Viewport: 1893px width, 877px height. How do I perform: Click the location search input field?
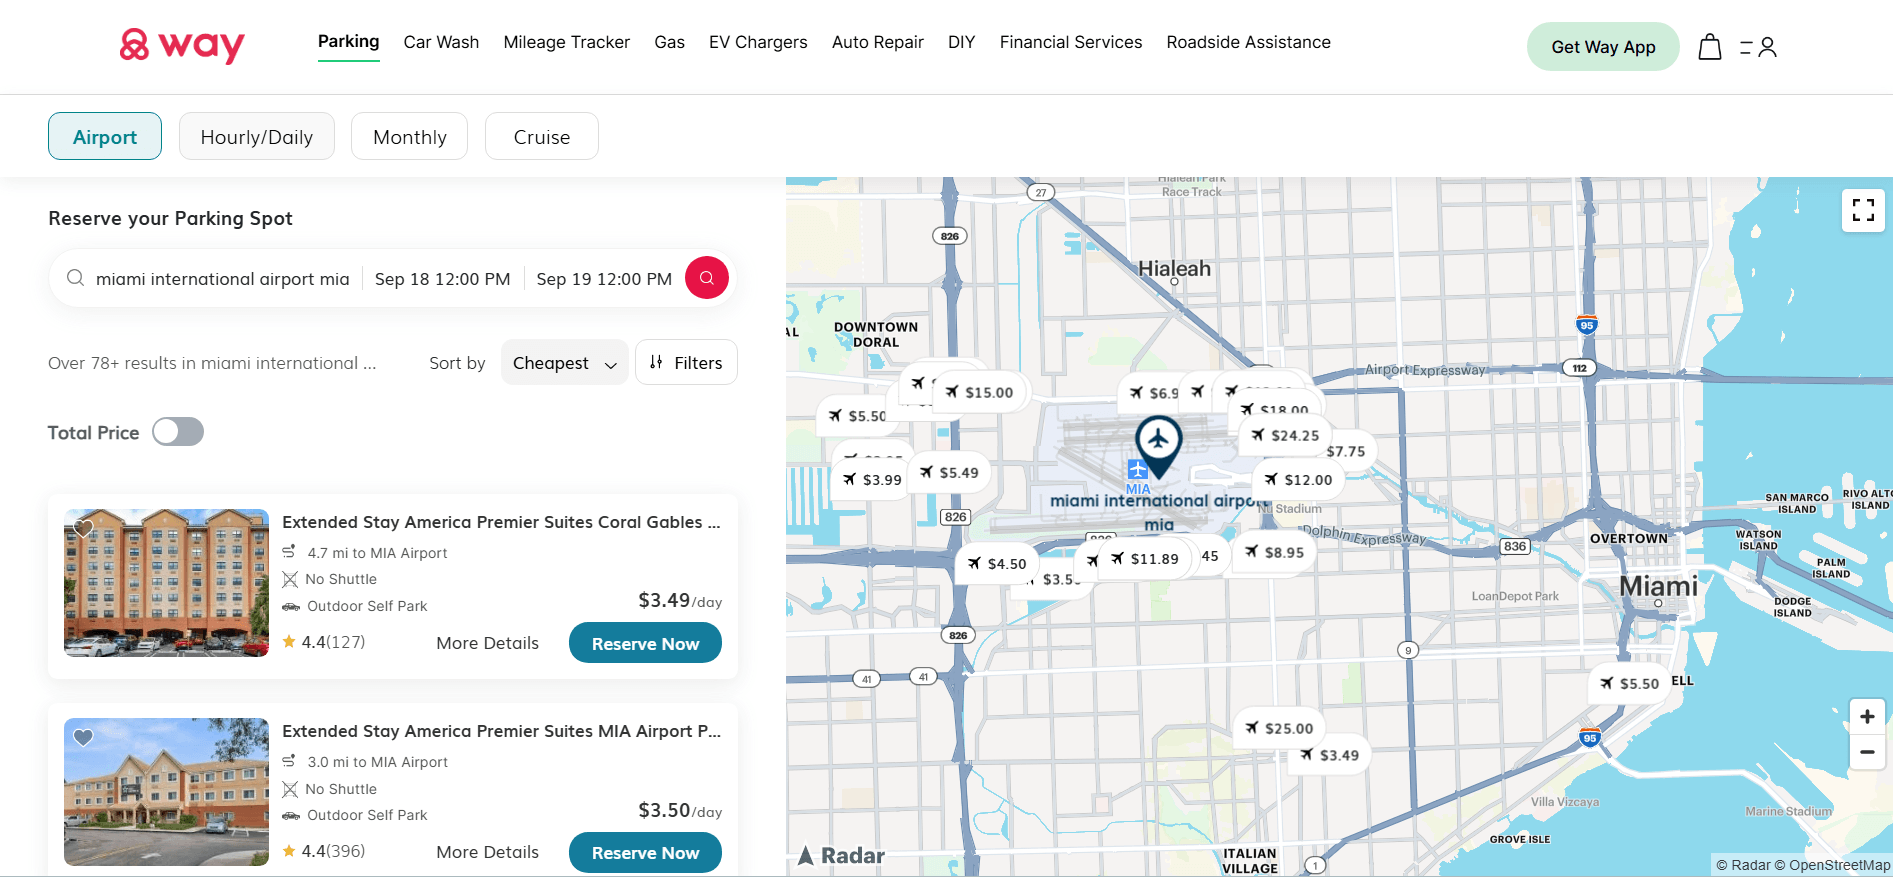222,279
